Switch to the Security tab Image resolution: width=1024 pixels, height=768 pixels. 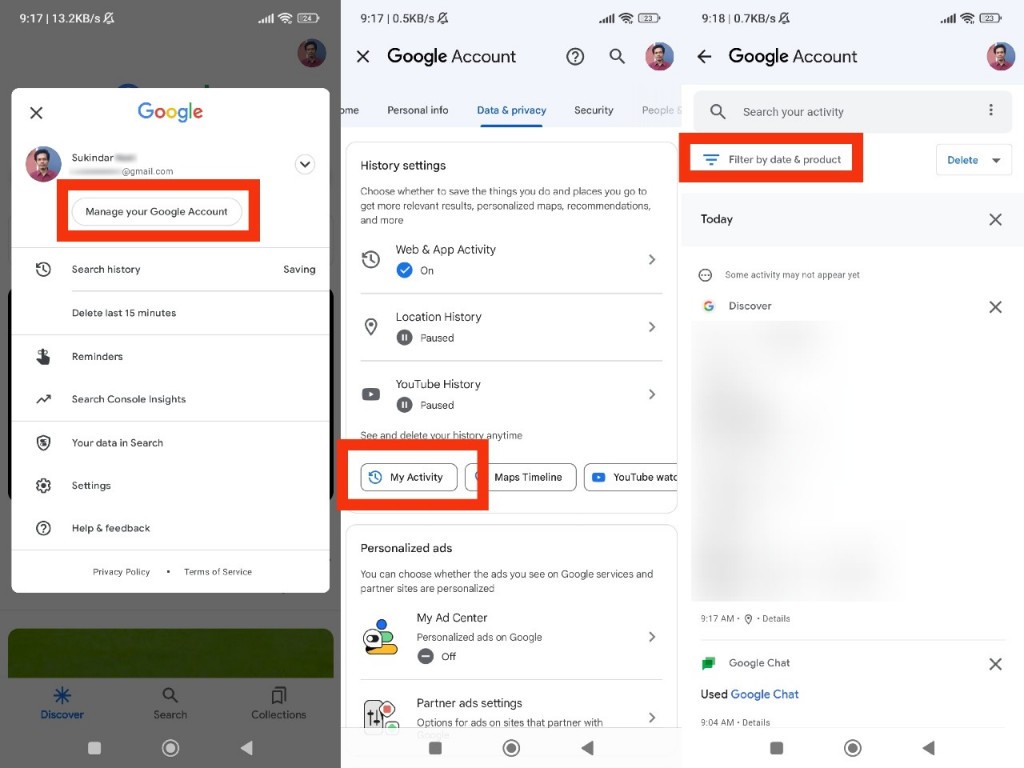(x=594, y=110)
